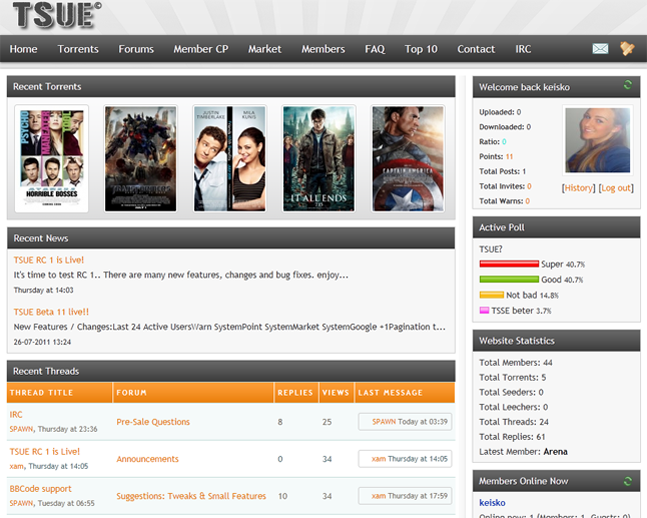Image resolution: width=647 pixels, height=518 pixels.
Task: Click the Recent Torrents panel header
Action: click(231, 86)
